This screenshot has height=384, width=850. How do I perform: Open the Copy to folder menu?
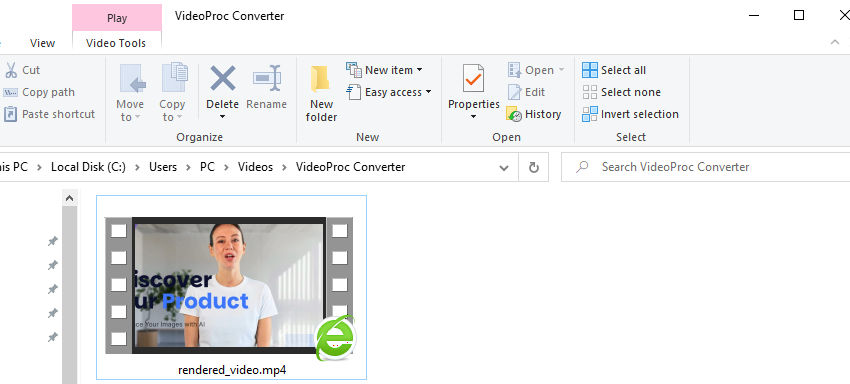(172, 93)
